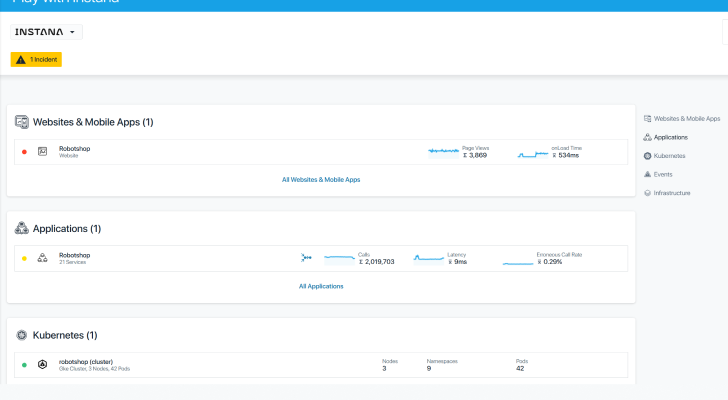Image resolution: width=728 pixels, height=400 pixels.
Task: Jump to Kubernetes in side navigation
Action: point(669,156)
